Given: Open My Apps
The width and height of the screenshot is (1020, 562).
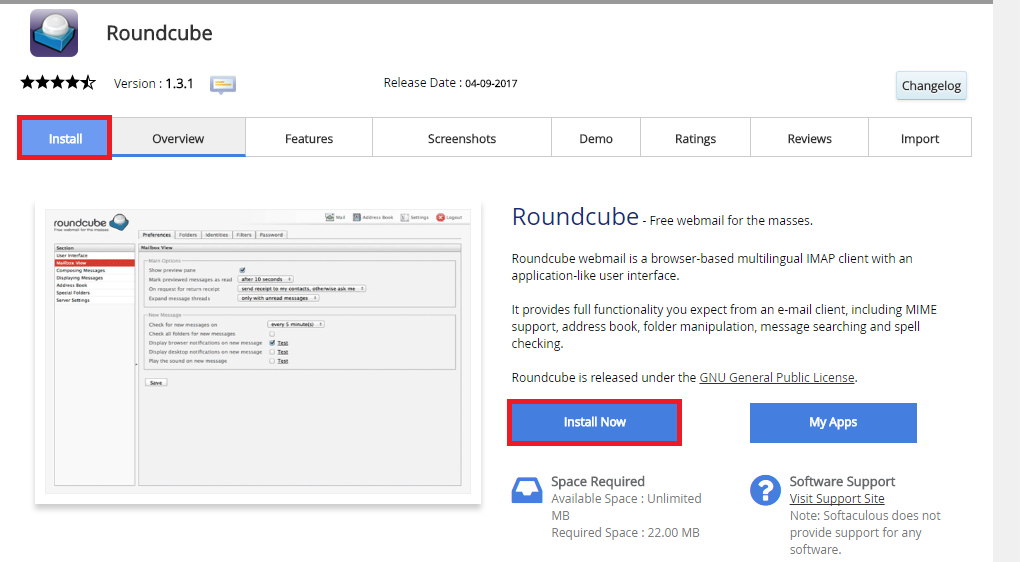Looking at the screenshot, I should [833, 422].
